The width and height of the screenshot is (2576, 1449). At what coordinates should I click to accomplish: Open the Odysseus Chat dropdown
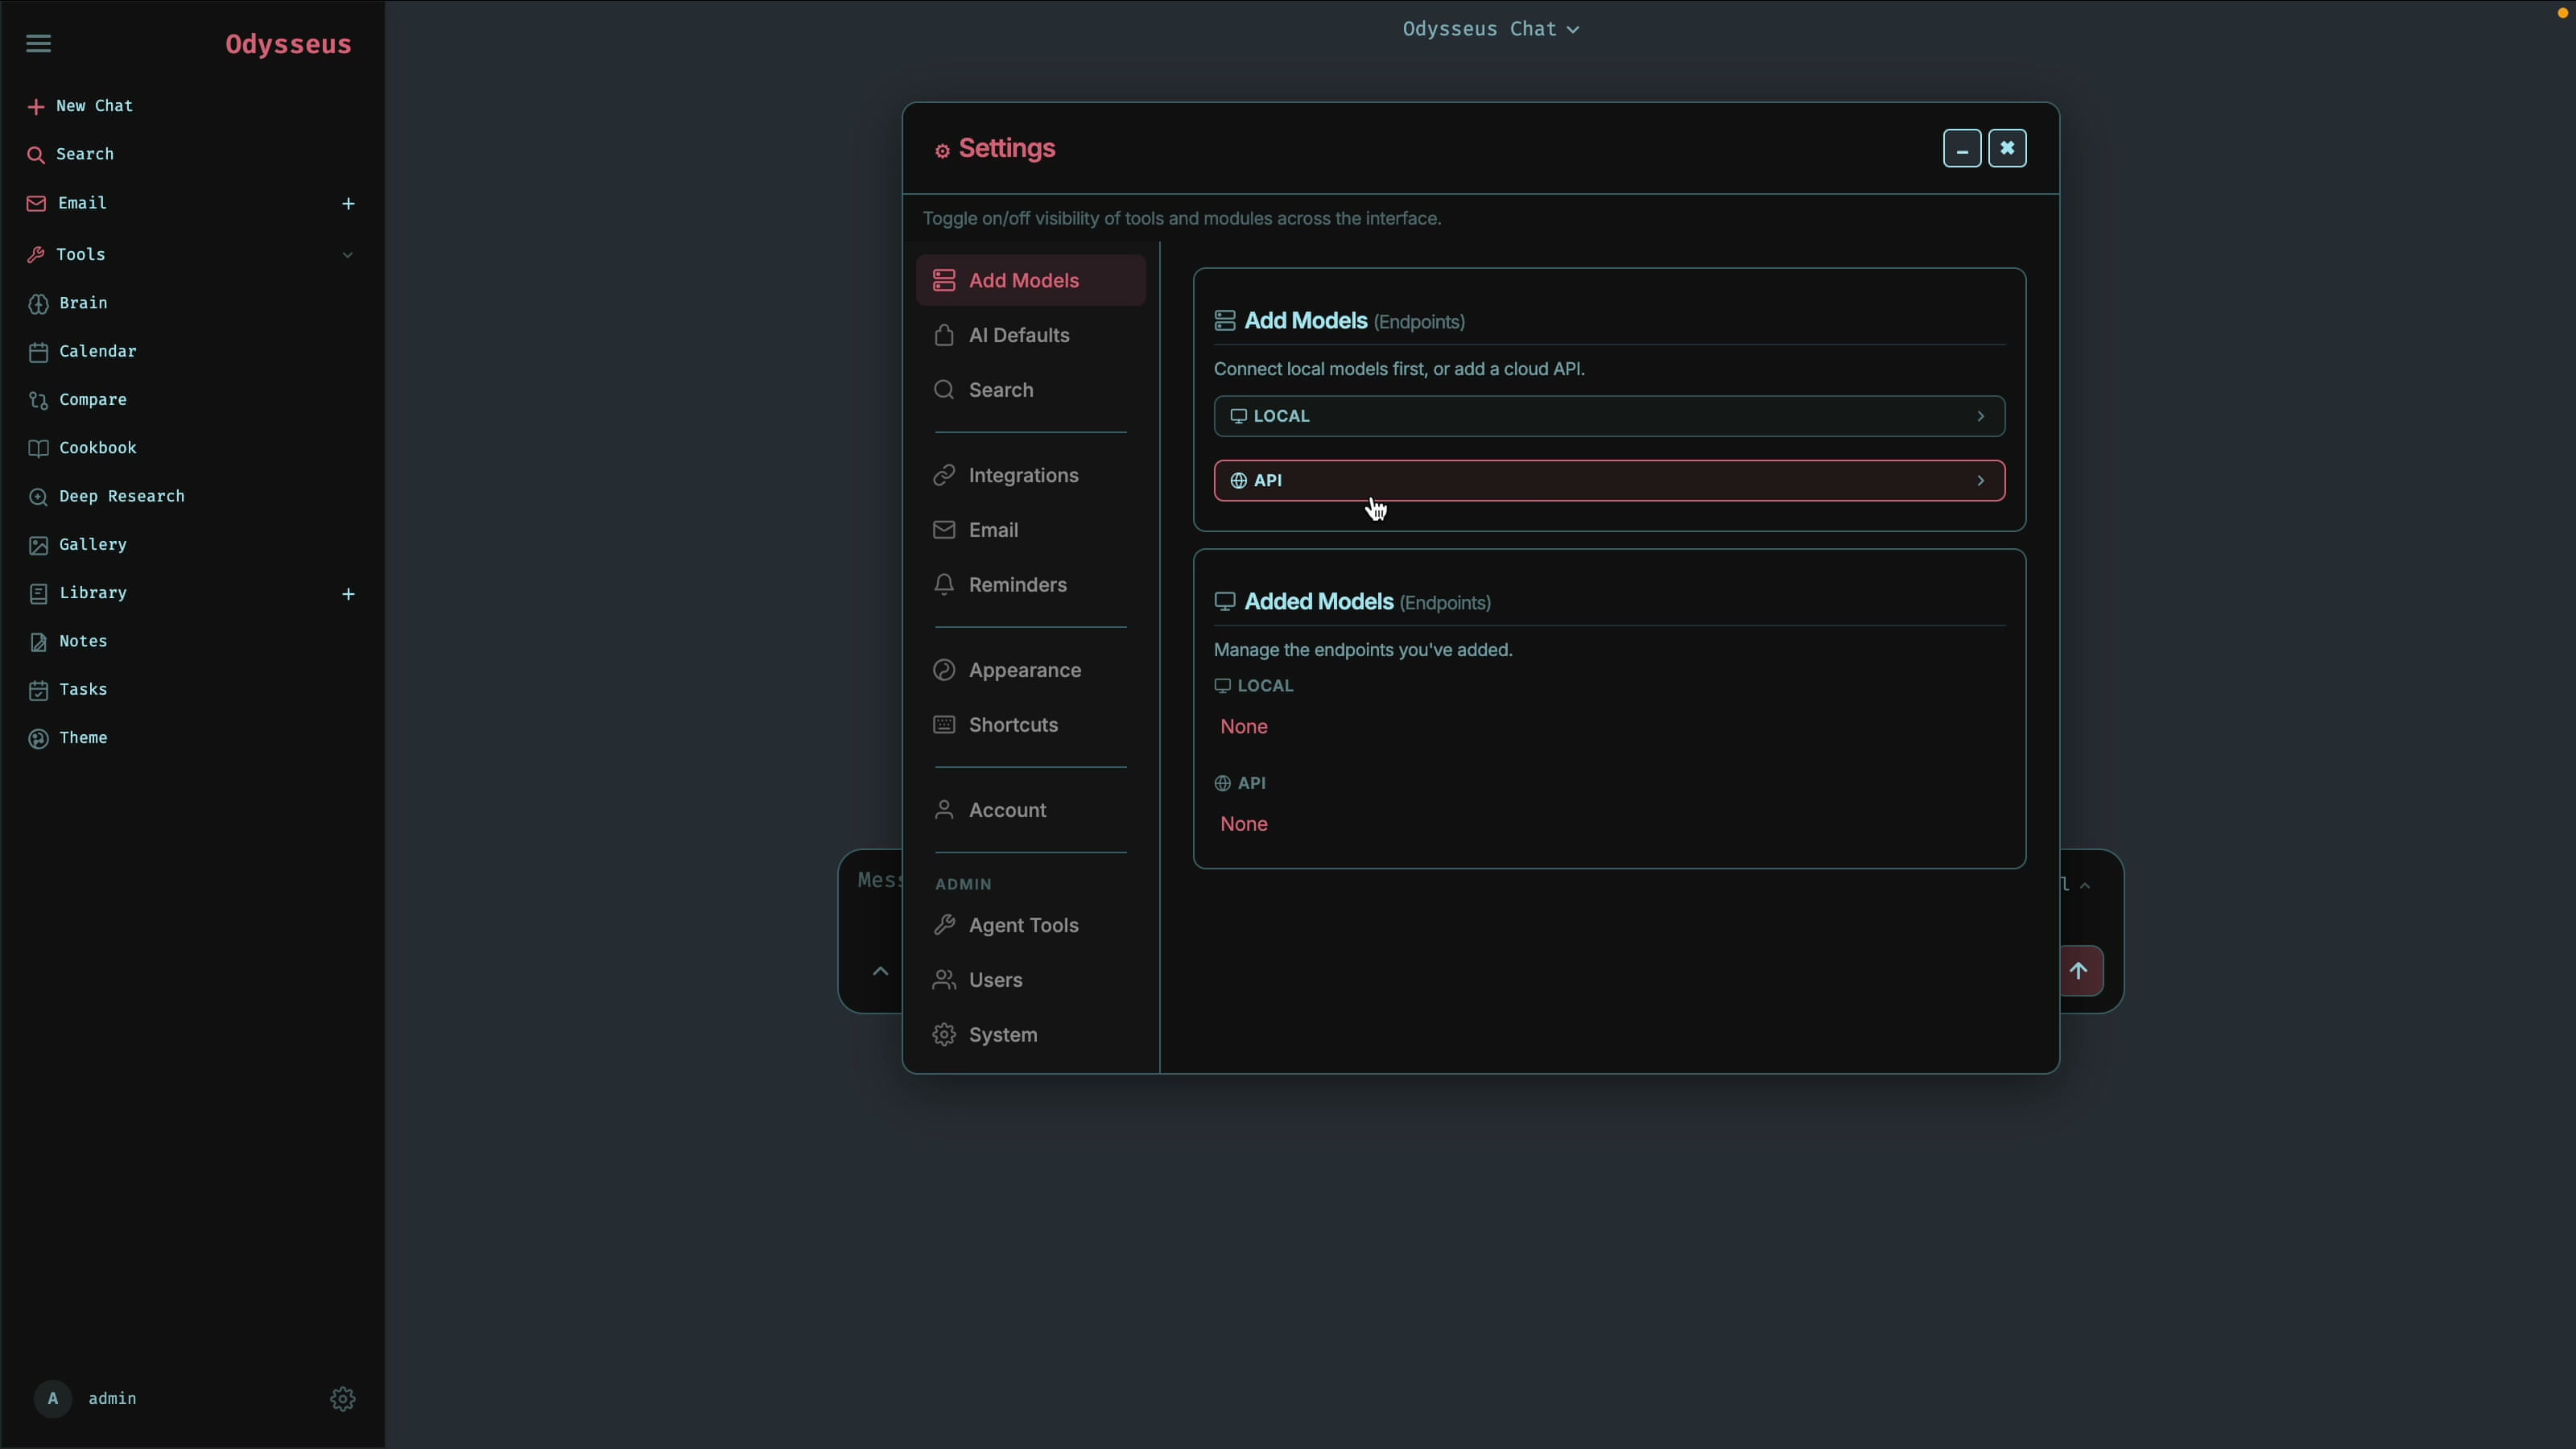[x=1490, y=29]
